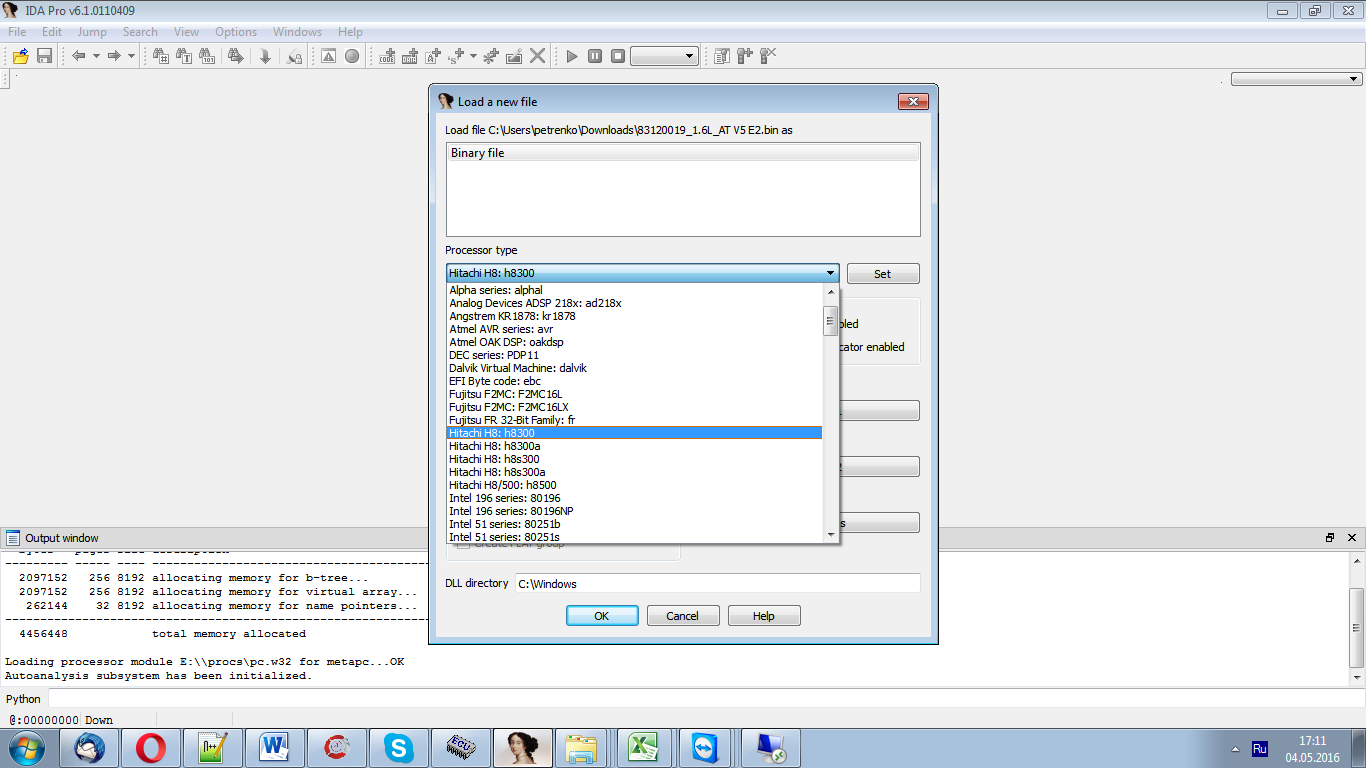This screenshot has width=1366, height=768.
Task: Click the Jump back arrow icon
Action: [x=79, y=56]
